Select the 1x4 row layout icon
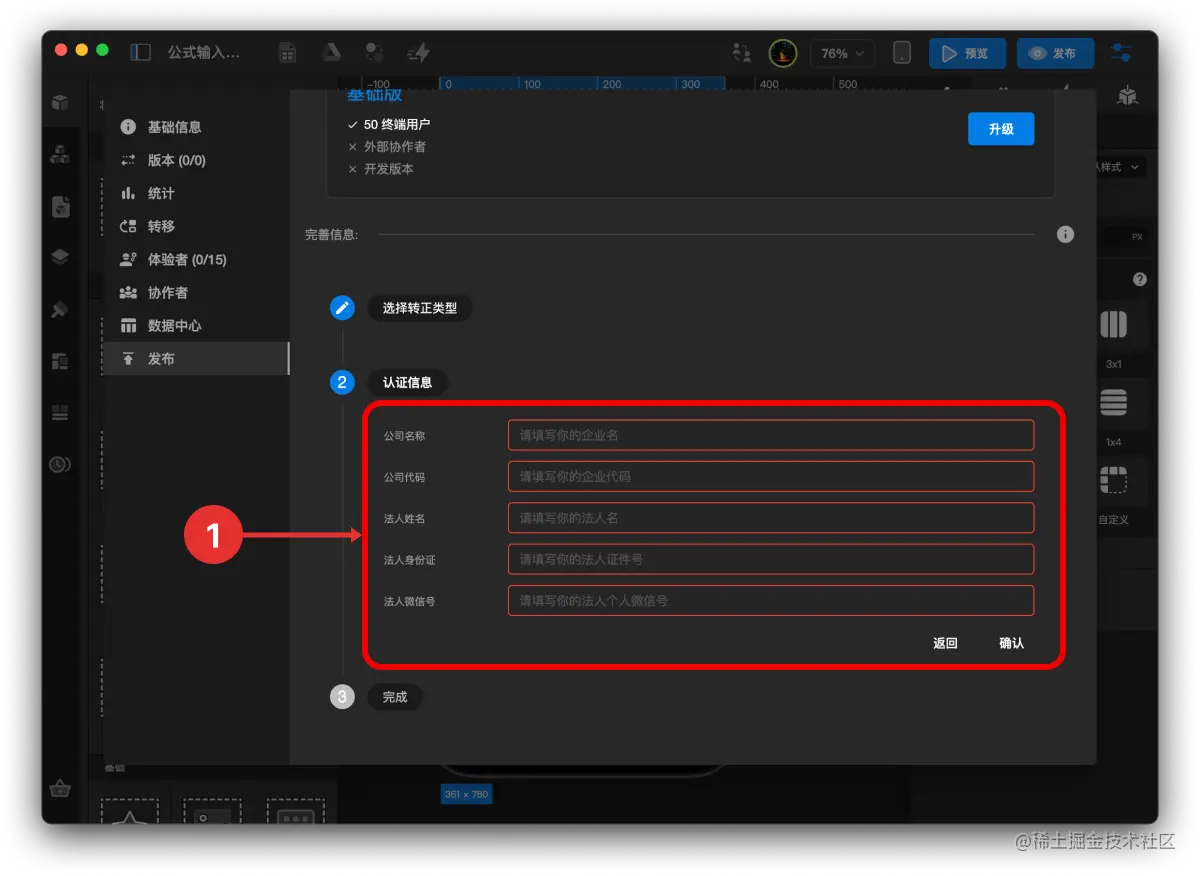 1113,402
